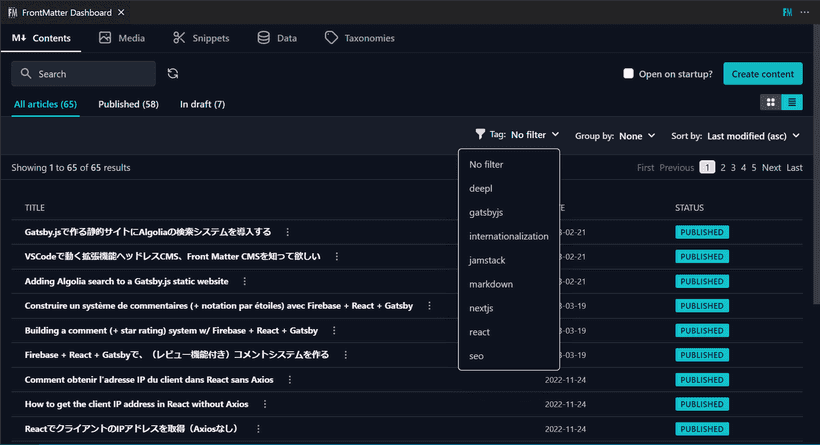Open actions menu for Adding Algolia search article
The height and width of the screenshot is (445, 820).
coord(244,282)
